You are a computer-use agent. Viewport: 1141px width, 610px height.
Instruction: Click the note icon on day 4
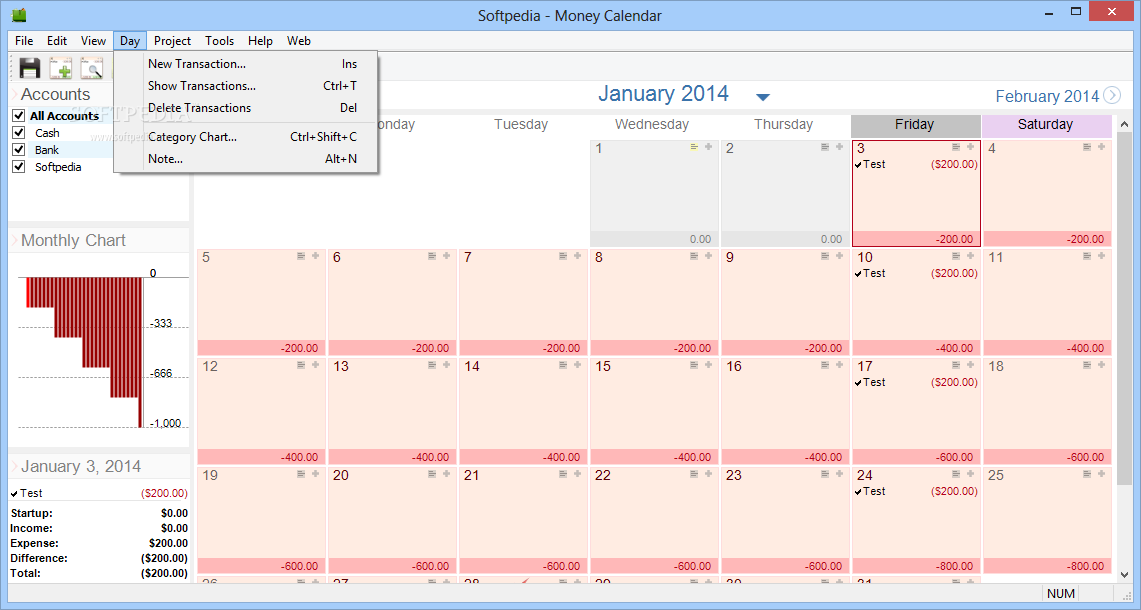(x=1087, y=147)
